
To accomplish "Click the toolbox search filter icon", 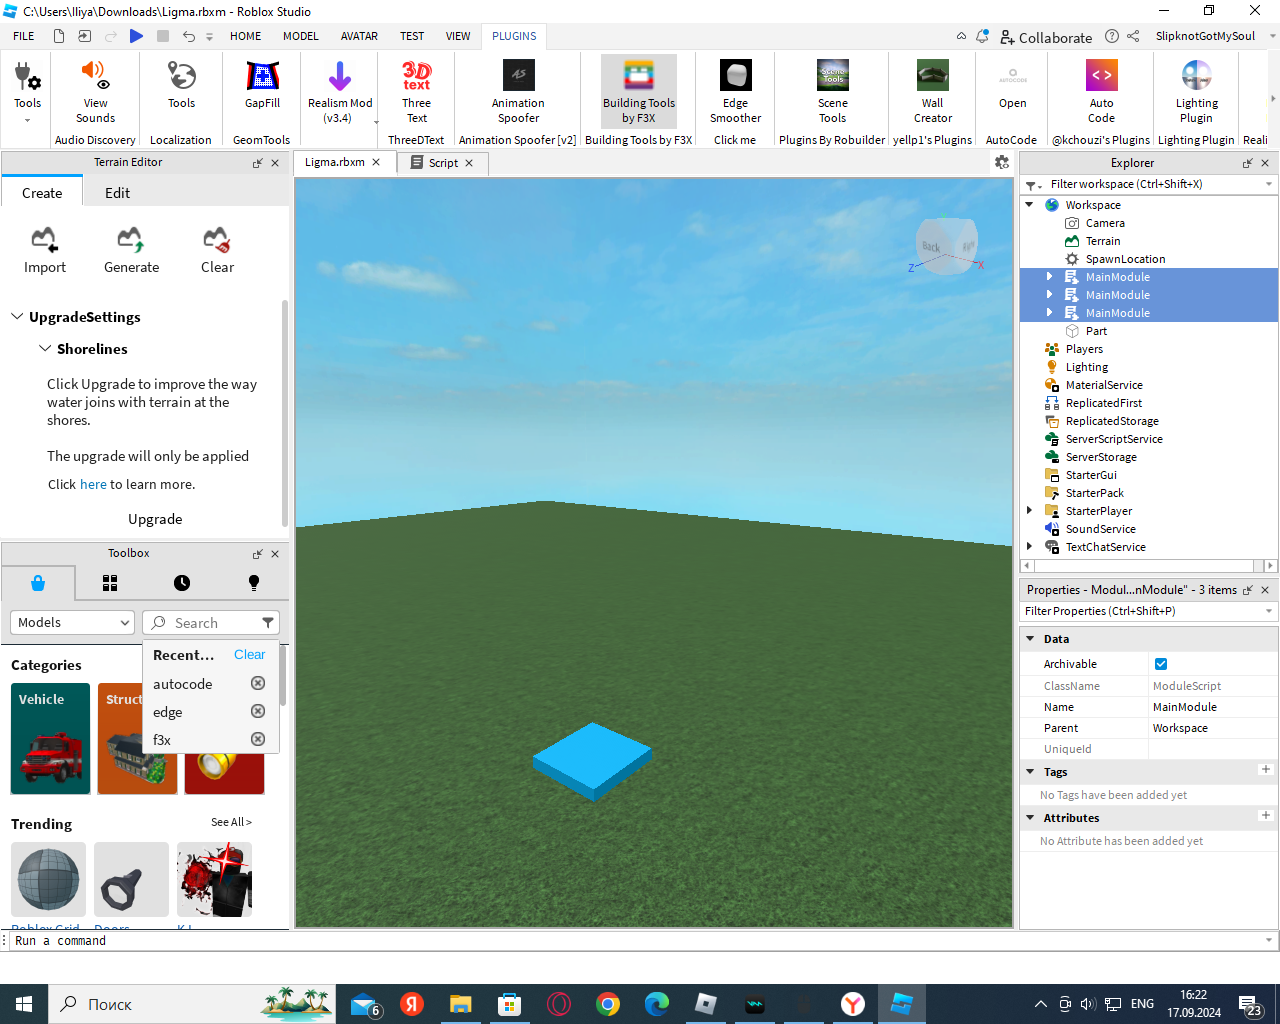I will 268,622.
